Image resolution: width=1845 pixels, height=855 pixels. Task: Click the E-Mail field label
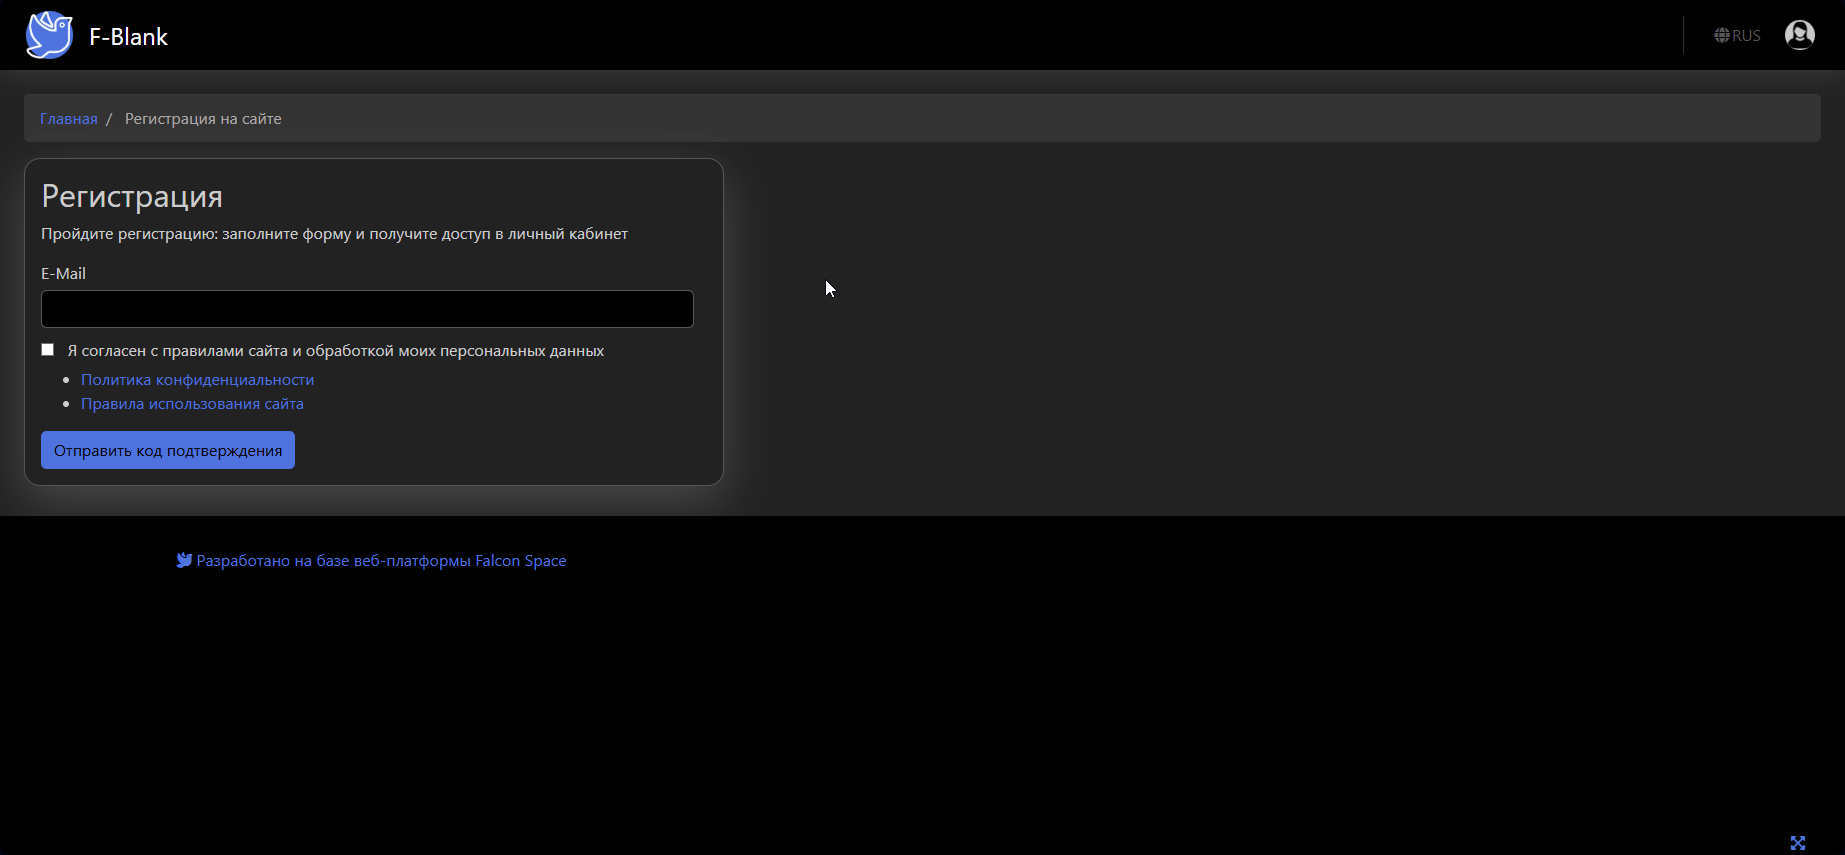click(x=63, y=273)
